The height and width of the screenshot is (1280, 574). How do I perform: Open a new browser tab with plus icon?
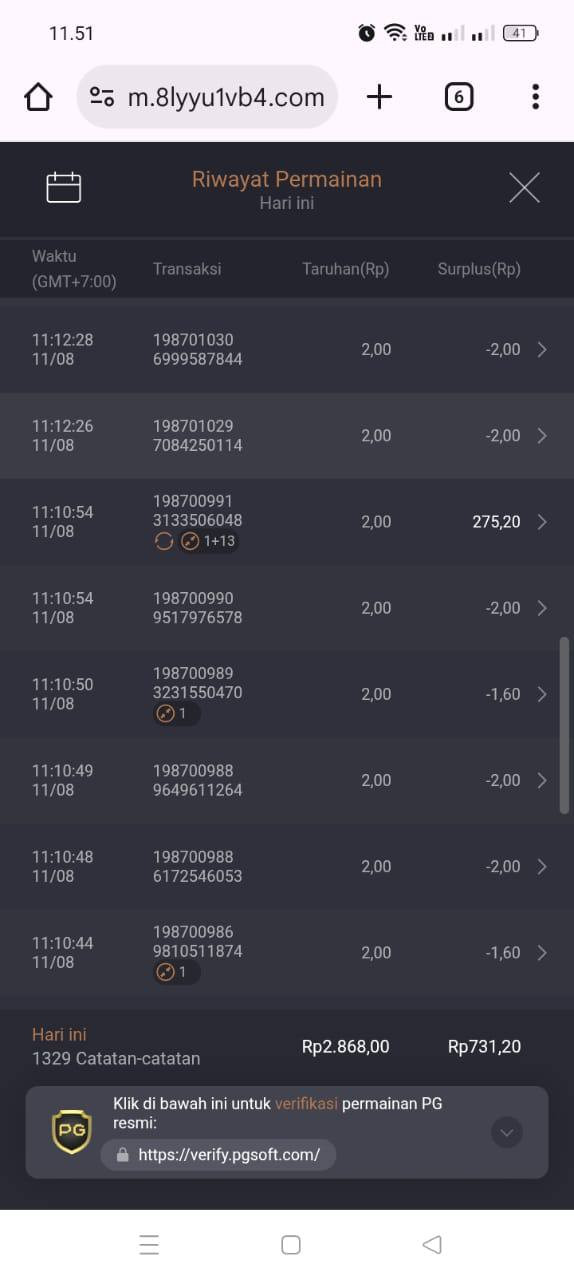379,97
